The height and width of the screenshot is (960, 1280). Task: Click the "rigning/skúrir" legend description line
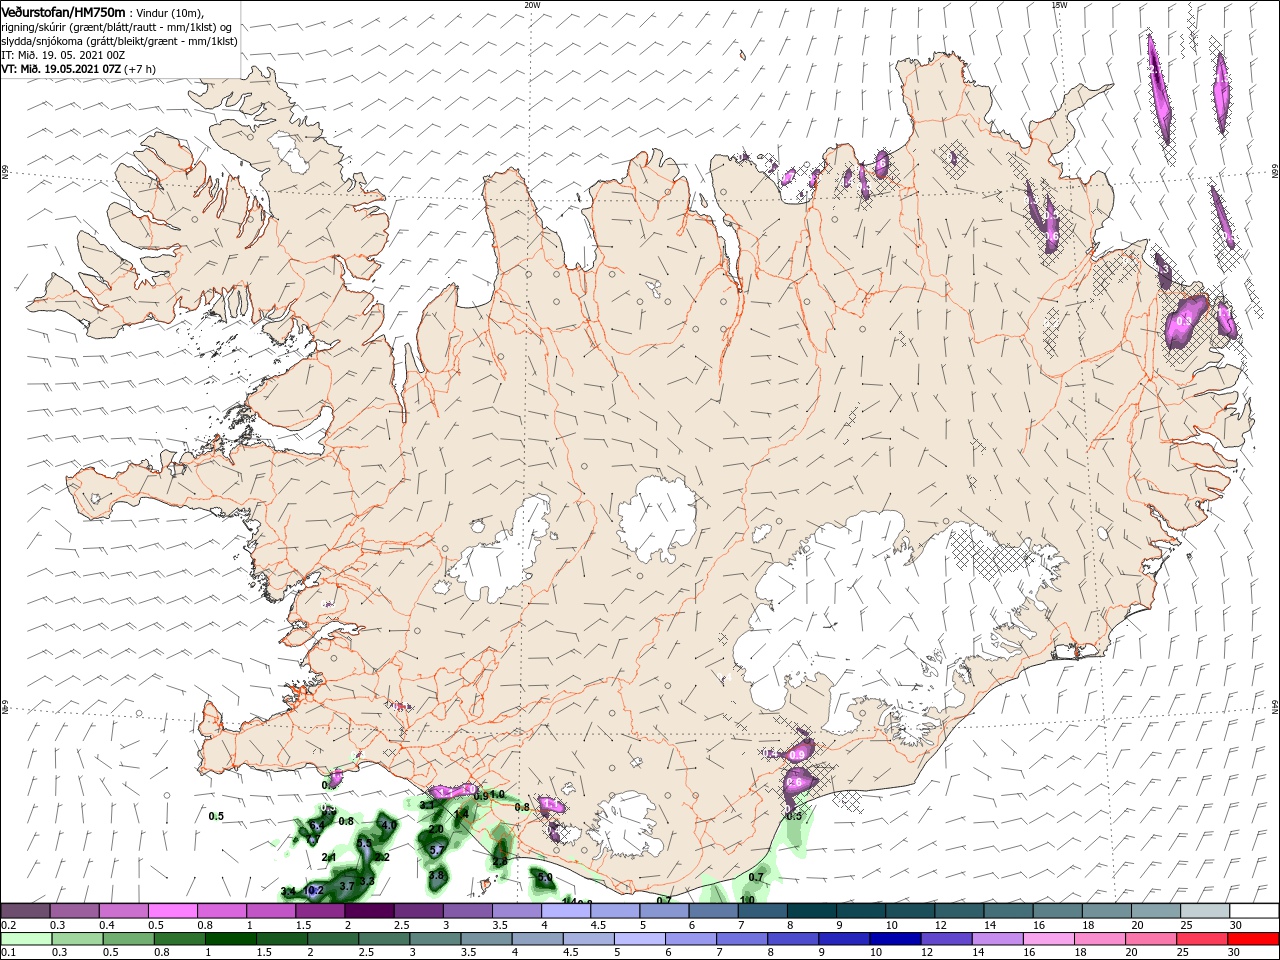click(x=117, y=26)
